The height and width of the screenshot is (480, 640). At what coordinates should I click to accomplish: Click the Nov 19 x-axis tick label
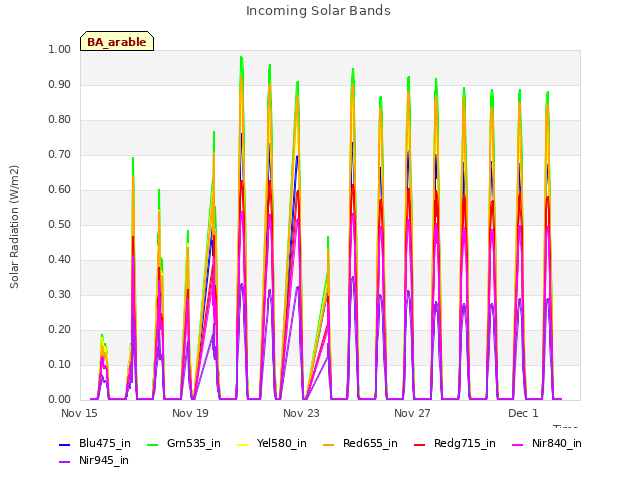(x=190, y=413)
